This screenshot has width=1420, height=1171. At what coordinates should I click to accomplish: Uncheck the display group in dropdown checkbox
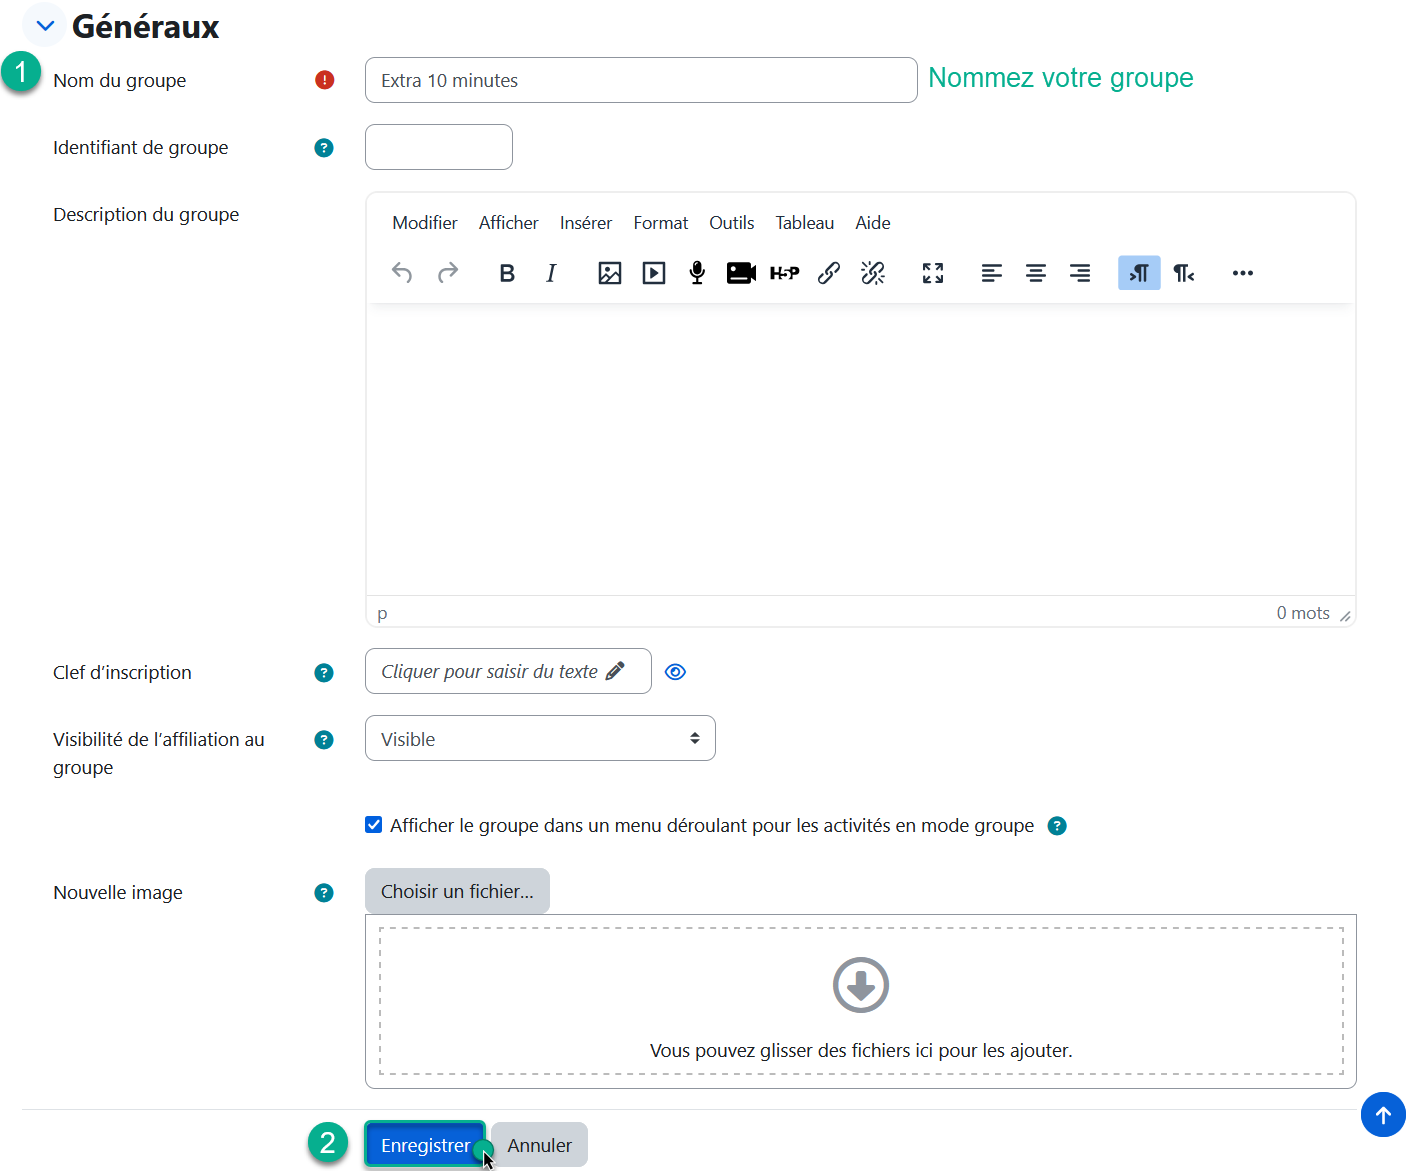pyautogui.click(x=374, y=825)
